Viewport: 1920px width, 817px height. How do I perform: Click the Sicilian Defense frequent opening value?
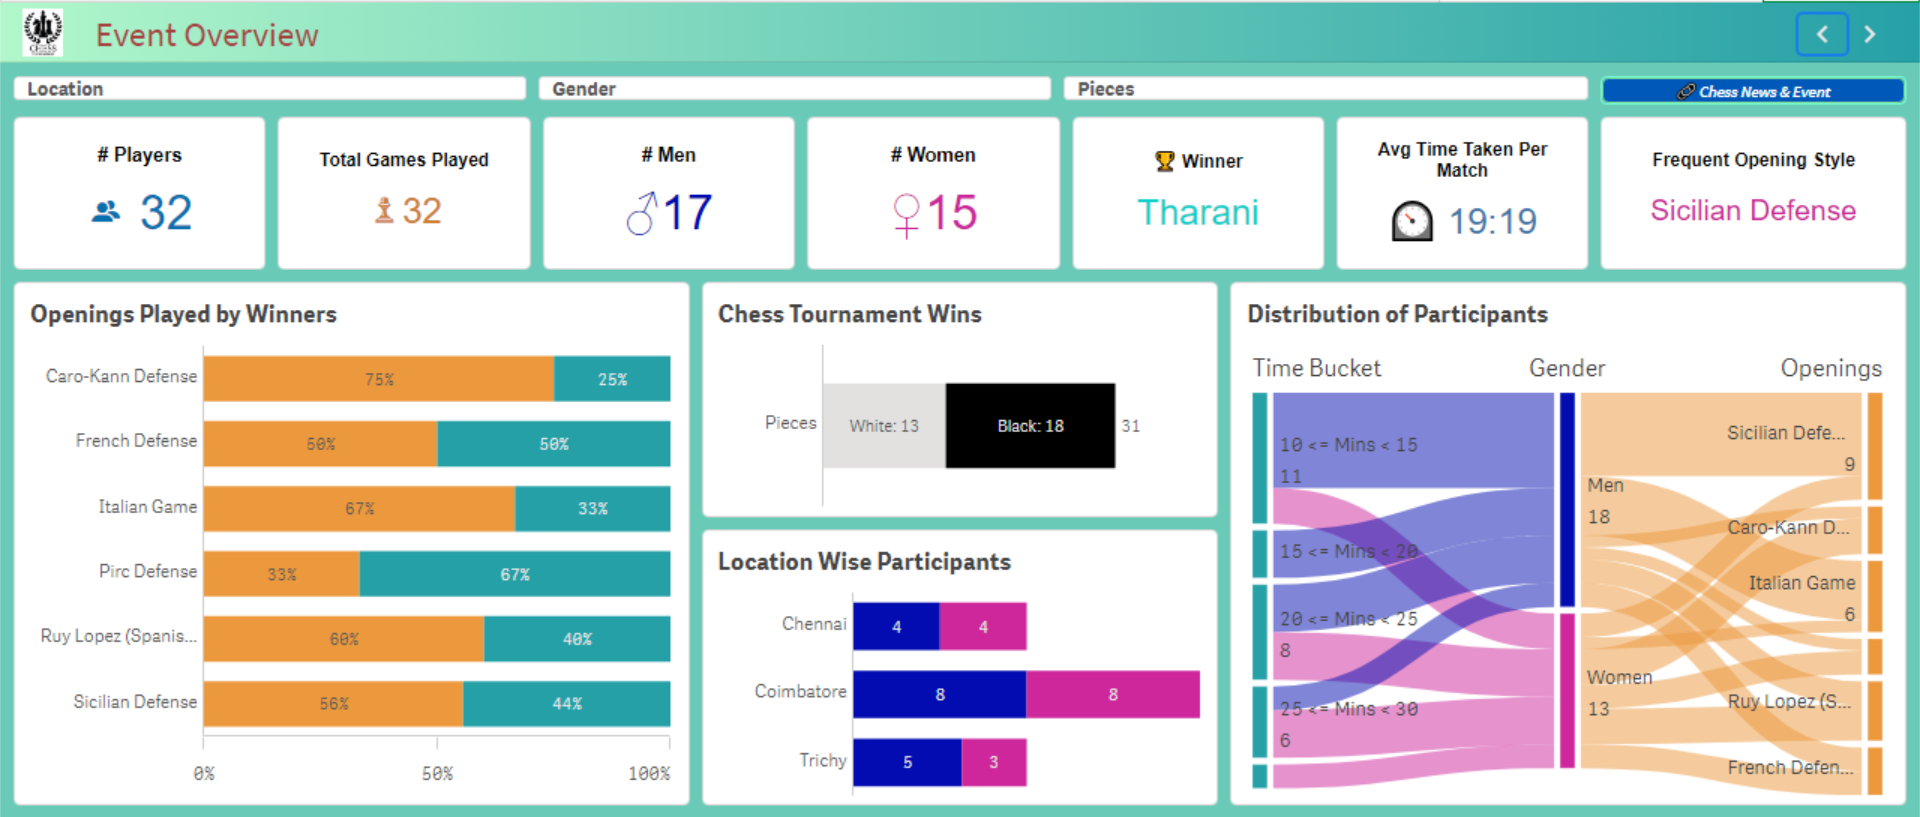tap(1753, 210)
